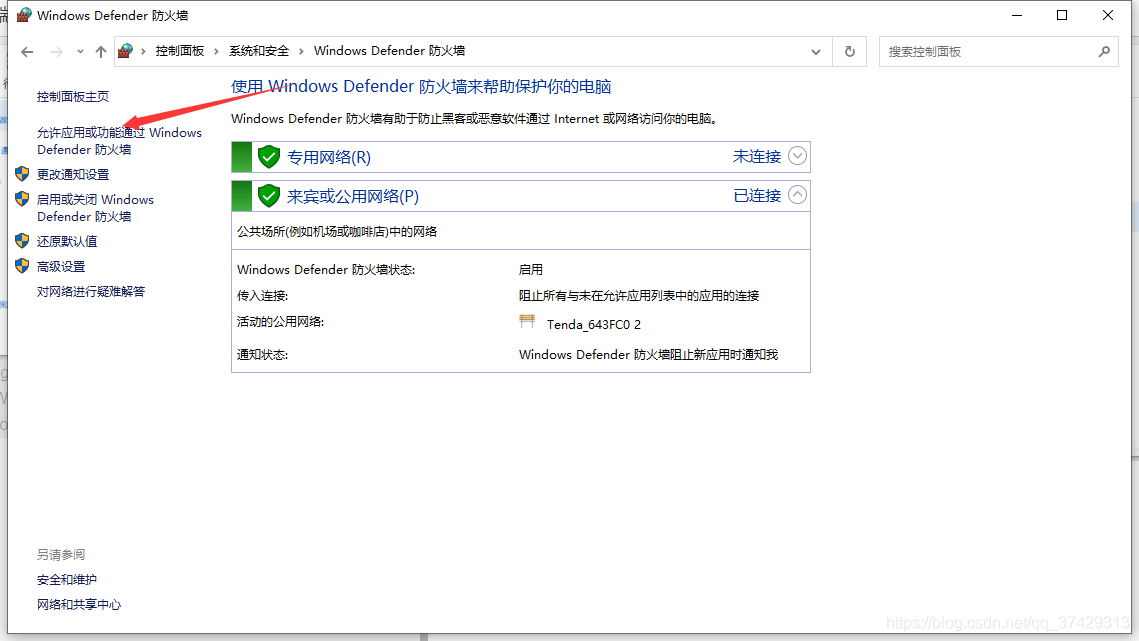Click the forward navigation arrow
The image size is (1139, 641).
(56, 52)
